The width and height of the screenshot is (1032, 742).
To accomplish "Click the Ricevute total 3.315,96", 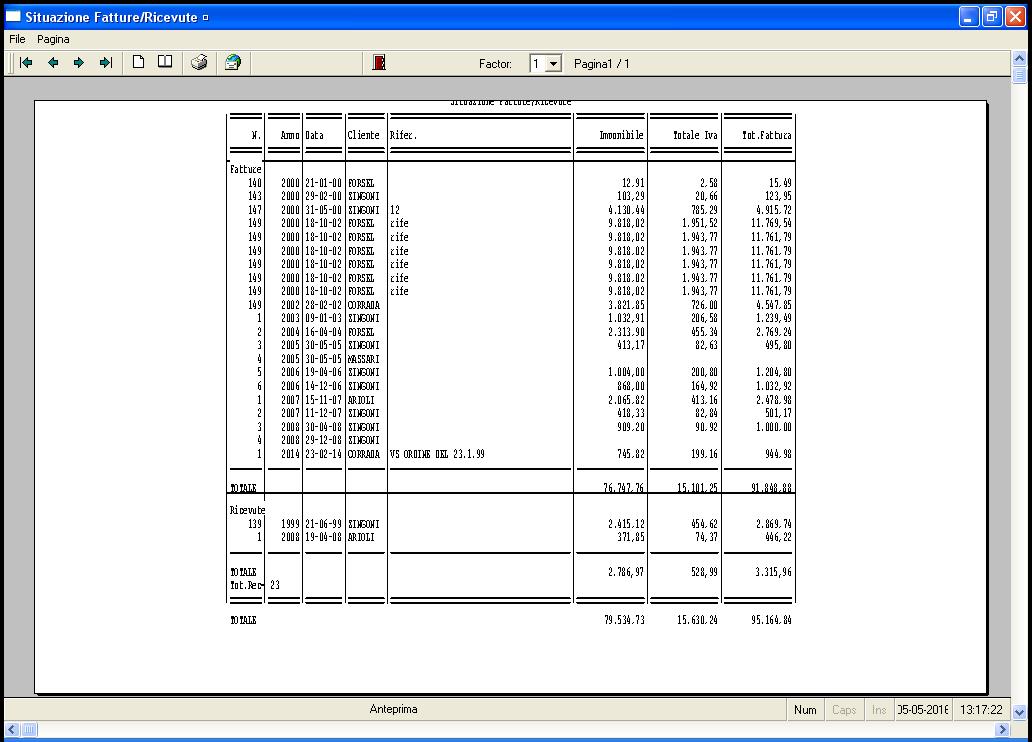I will [x=773, y=572].
